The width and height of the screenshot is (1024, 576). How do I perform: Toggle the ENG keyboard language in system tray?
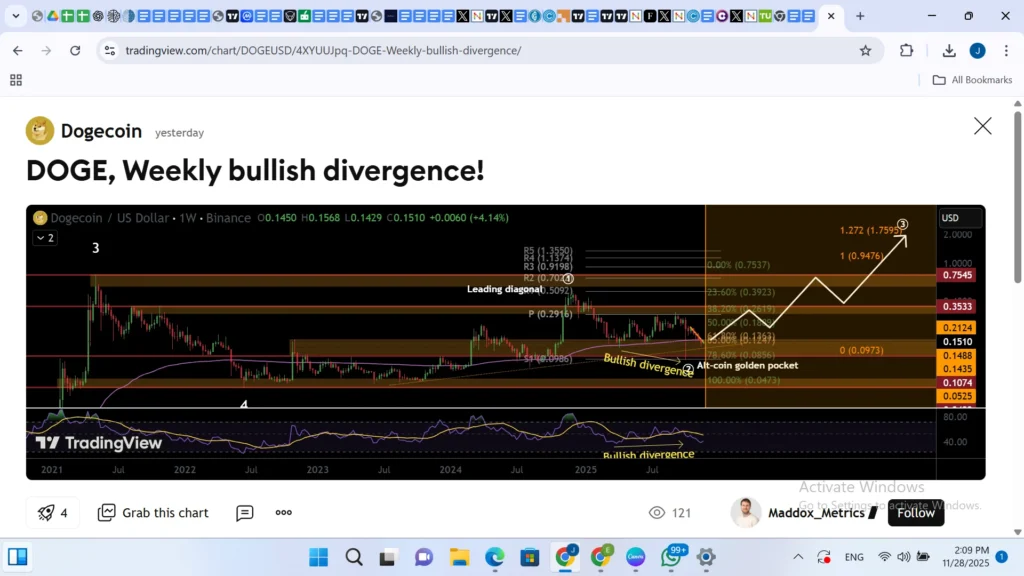[x=854, y=556]
